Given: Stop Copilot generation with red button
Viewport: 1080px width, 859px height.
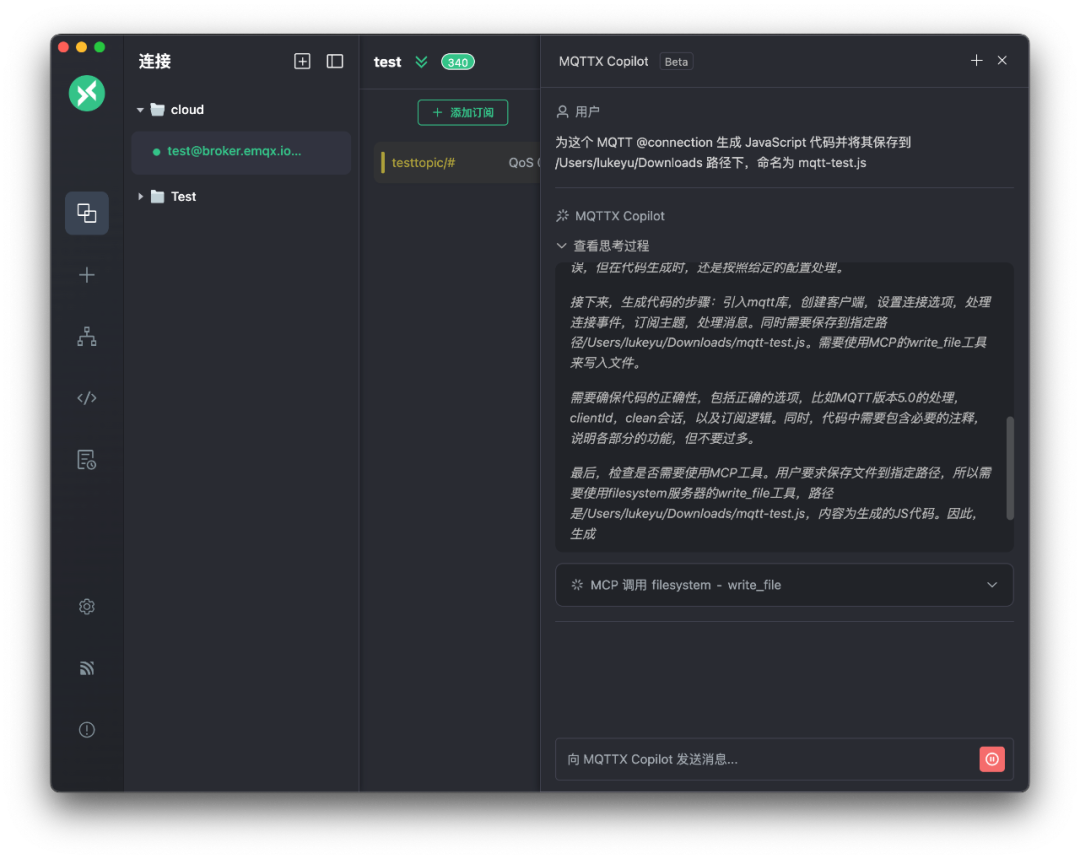Looking at the screenshot, I should click(x=992, y=759).
